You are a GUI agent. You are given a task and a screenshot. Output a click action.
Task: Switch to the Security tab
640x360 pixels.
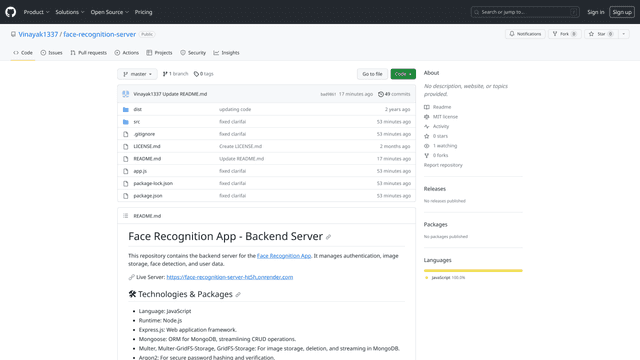193,53
